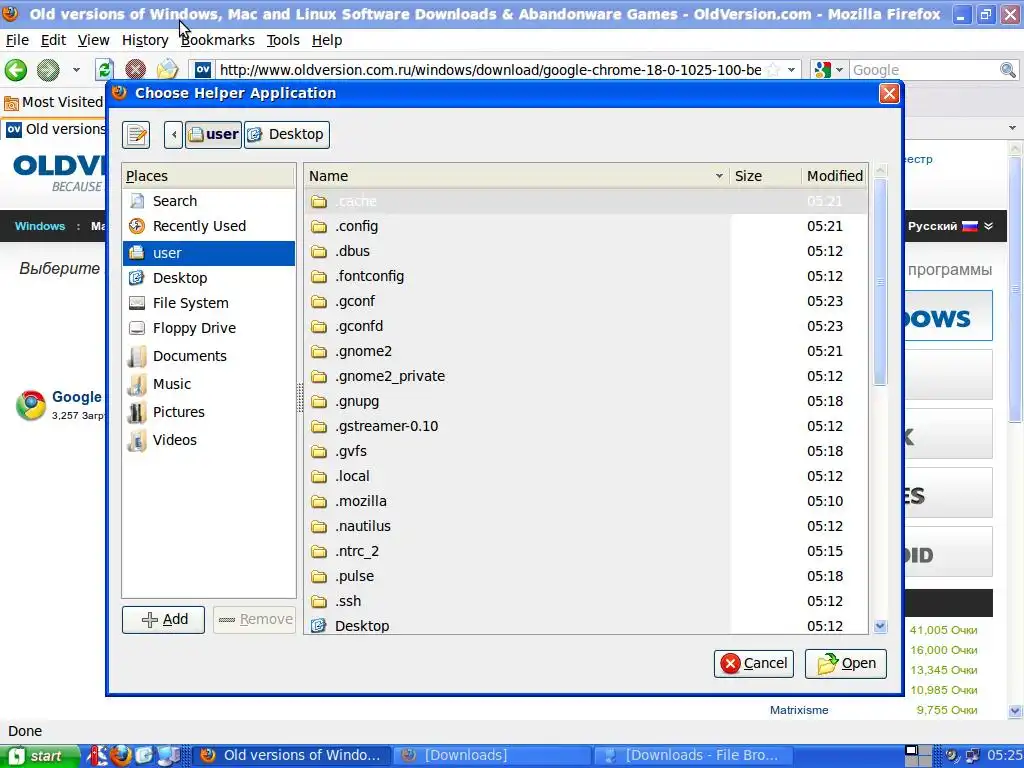Select Pictures in Places
The width and height of the screenshot is (1024, 768).
pyautogui.click(x=209, y=412)
